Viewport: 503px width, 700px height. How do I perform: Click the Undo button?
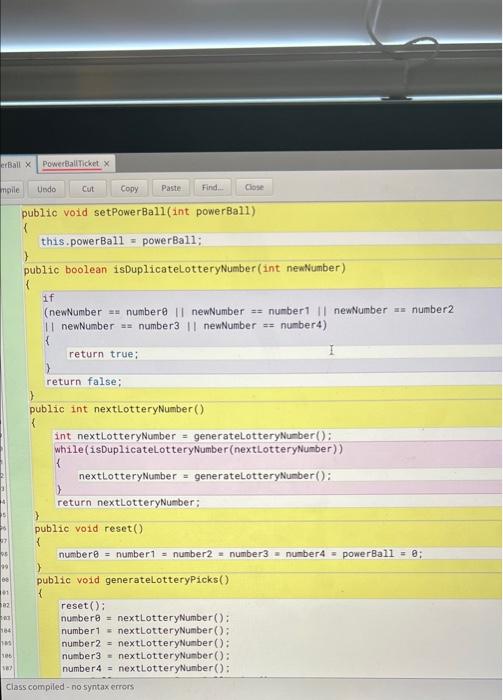click(x=46, y=189)
